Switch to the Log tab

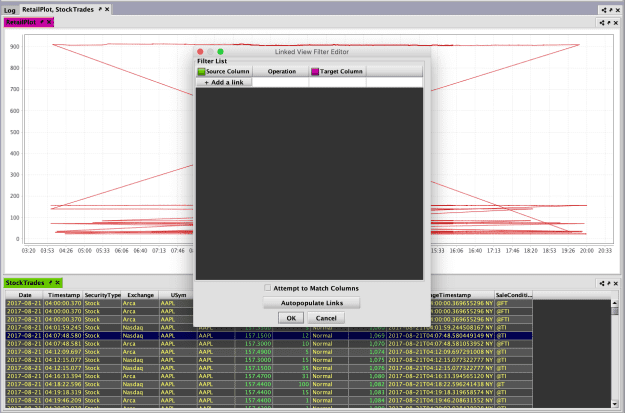9,8
